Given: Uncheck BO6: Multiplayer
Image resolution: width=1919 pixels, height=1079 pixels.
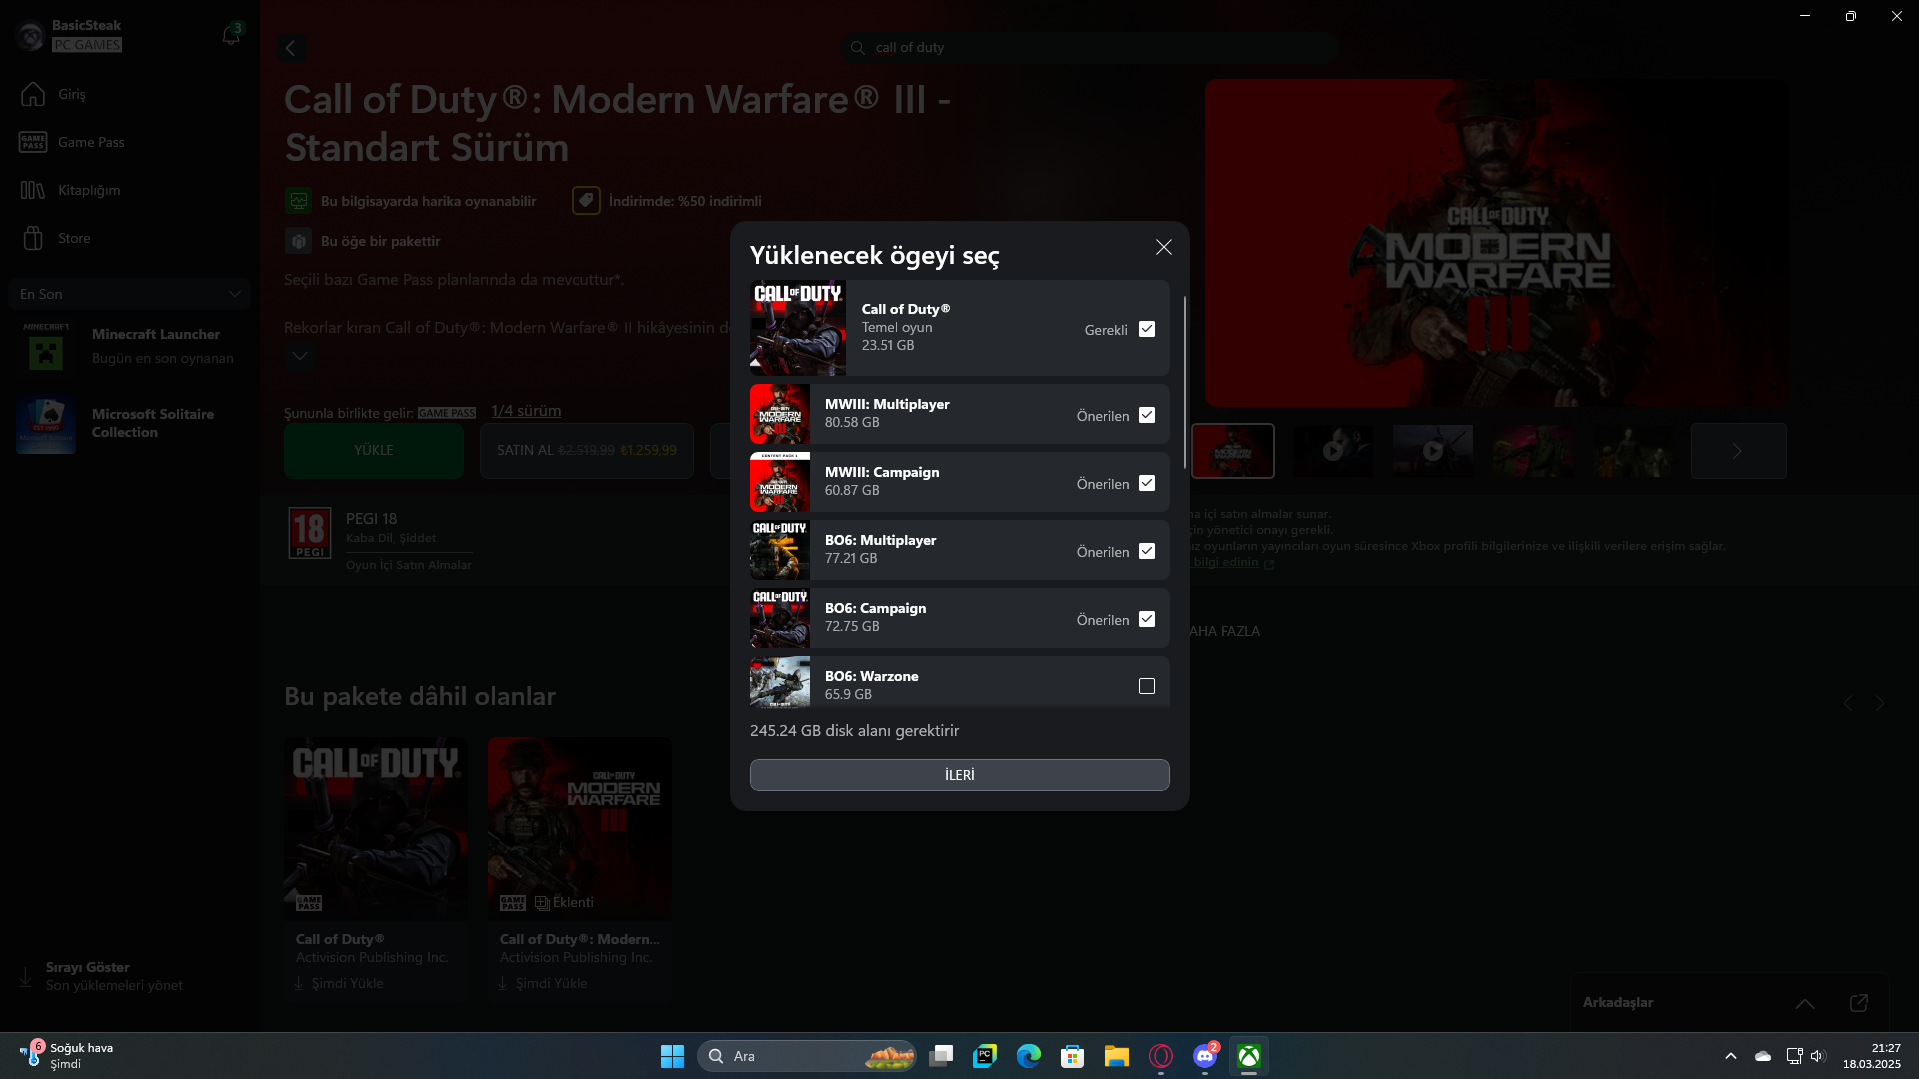Looking at the screenshot, I should tap(1147, 551).
